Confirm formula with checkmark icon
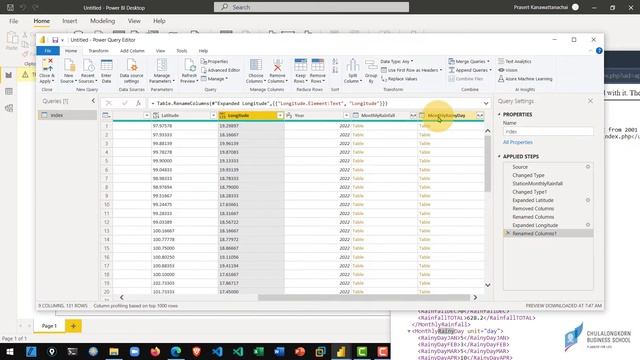640x360 pixels. [124, 103]
